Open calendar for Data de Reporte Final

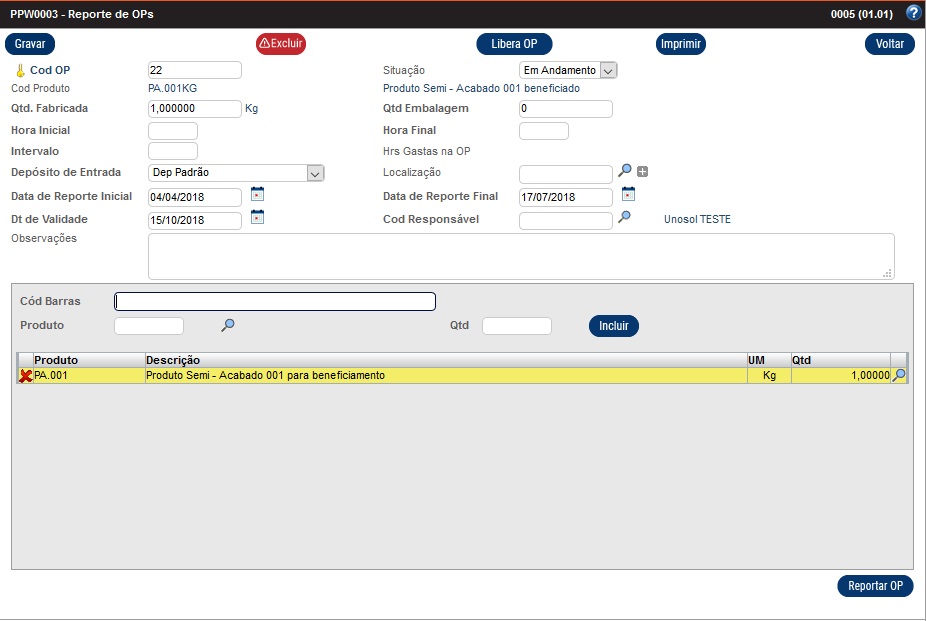coord(628,195)
